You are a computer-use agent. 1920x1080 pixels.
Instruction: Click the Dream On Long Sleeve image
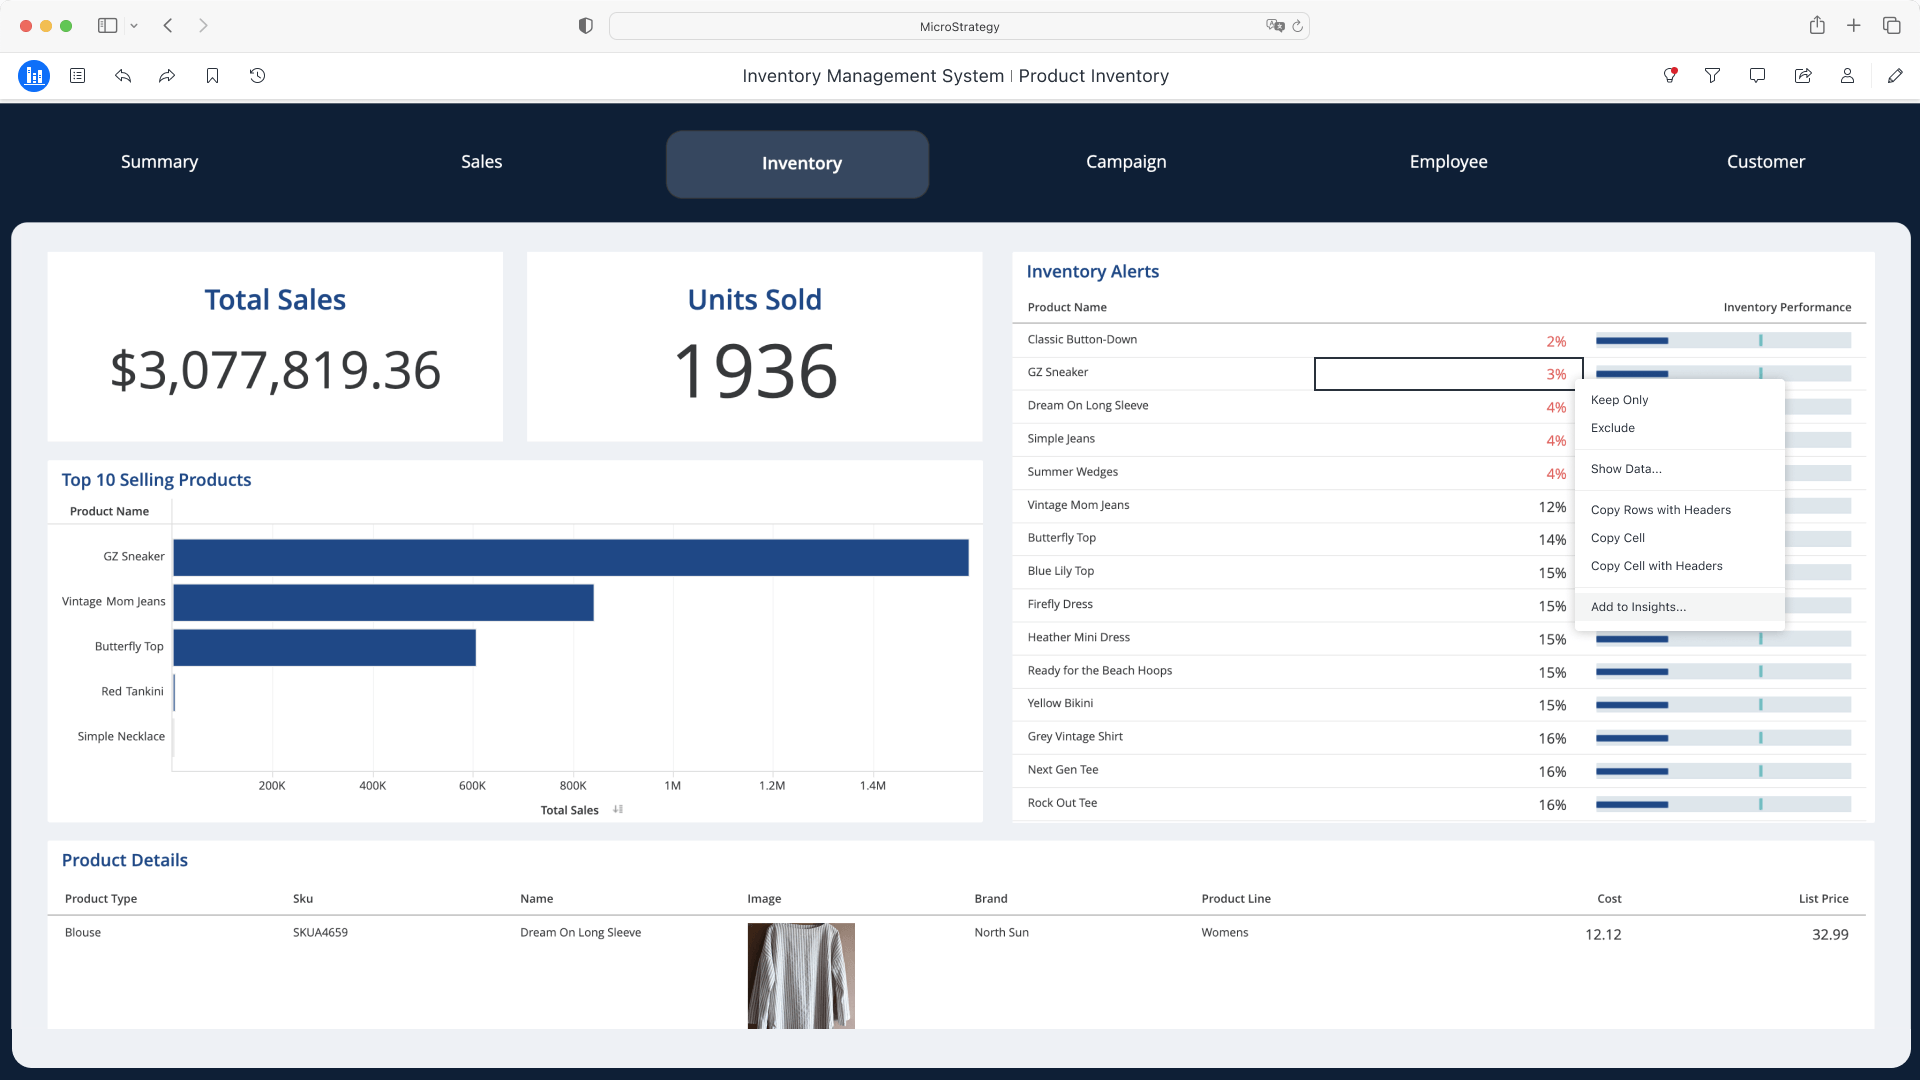click(x=801, y=975)
